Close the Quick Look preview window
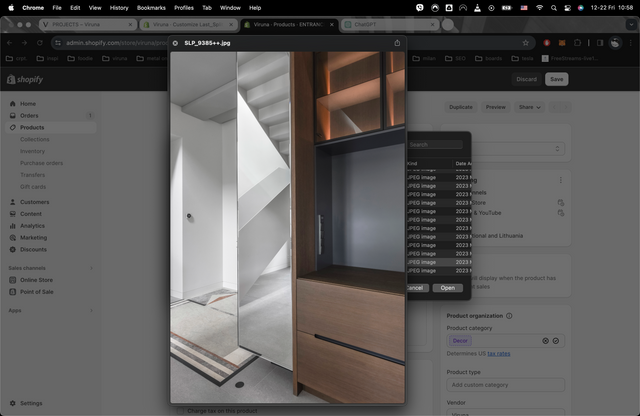Viewport: 640px width, 416px height. click(x=176, y=43)
